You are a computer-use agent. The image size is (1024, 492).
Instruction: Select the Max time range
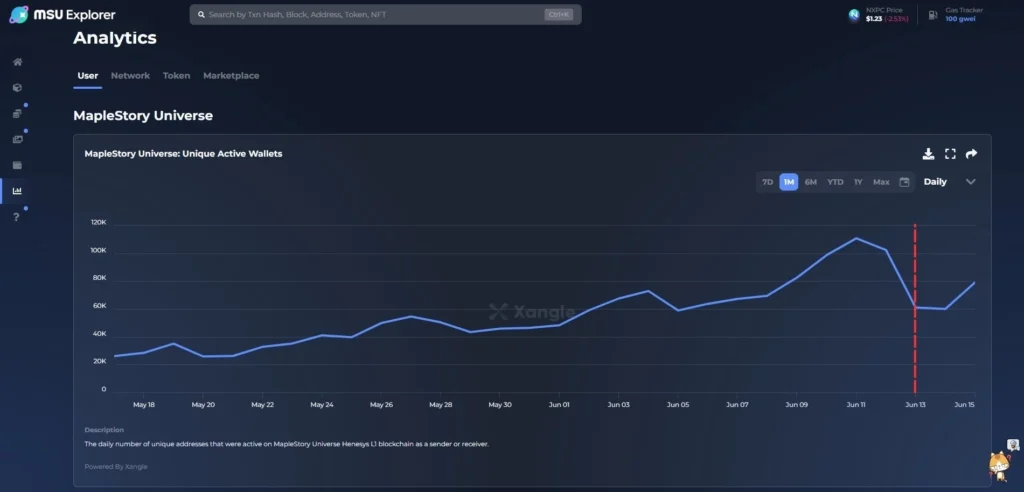(x=881, y=182)
